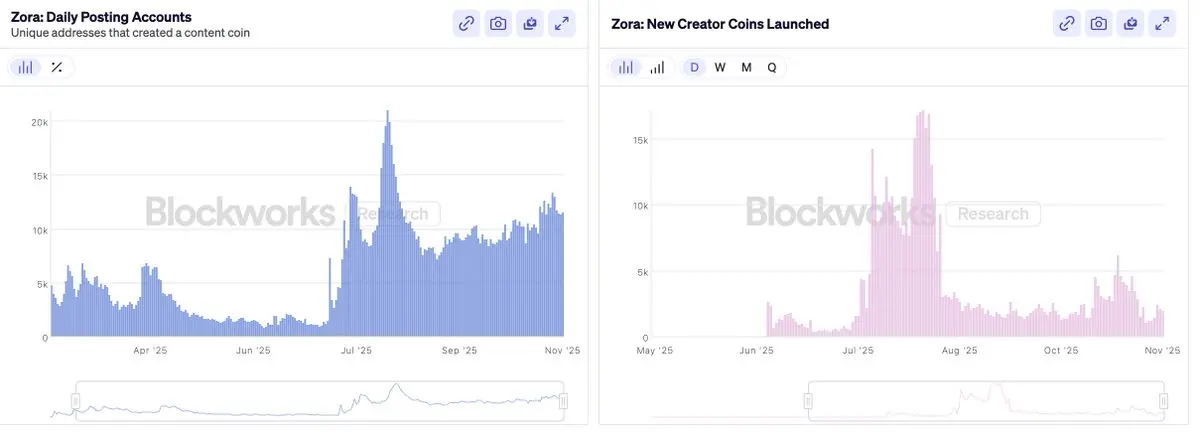Select daily (D) interval tab
Screen dimensions: 1200x438
pos(694,67)
